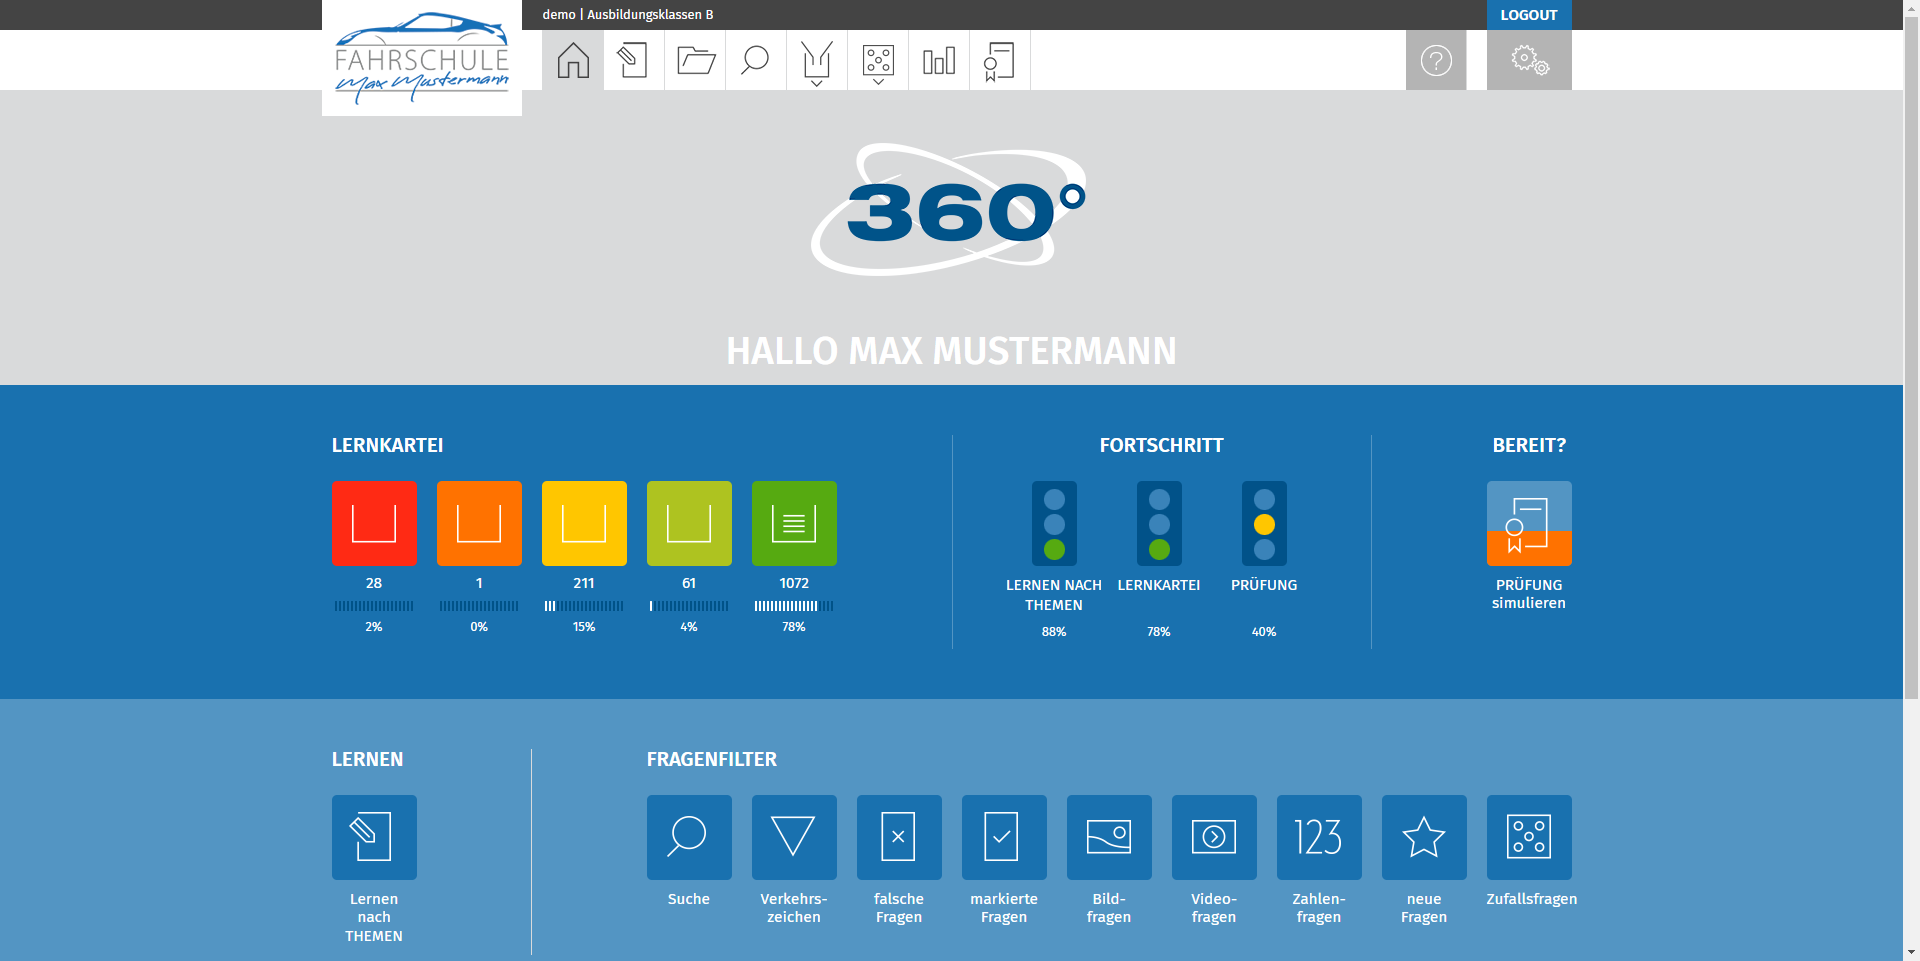Click the home icon in top navigation
The height and width of the screenshot is (961, 1920).
[573, 60]
